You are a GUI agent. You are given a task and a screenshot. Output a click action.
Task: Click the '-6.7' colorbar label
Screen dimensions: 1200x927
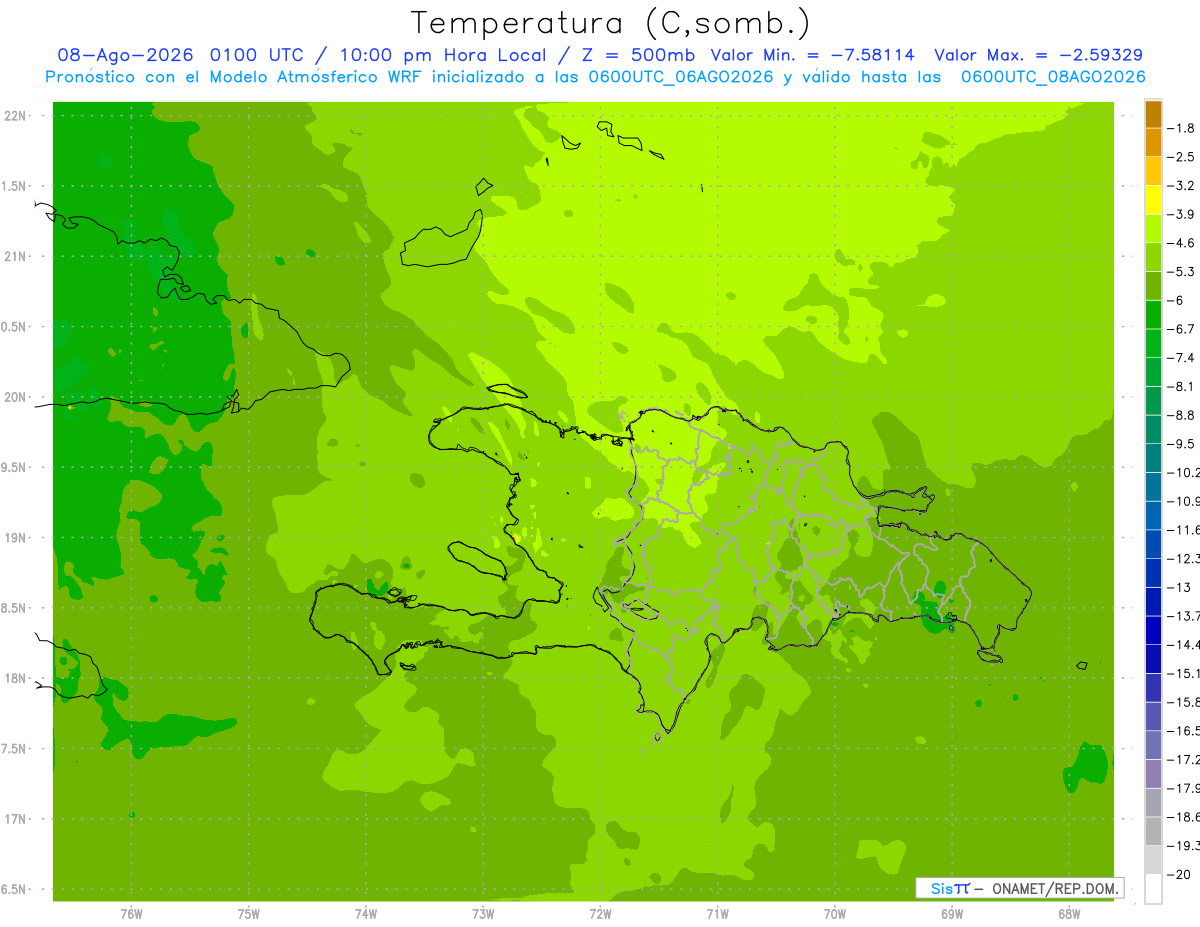coord(1181,329)
